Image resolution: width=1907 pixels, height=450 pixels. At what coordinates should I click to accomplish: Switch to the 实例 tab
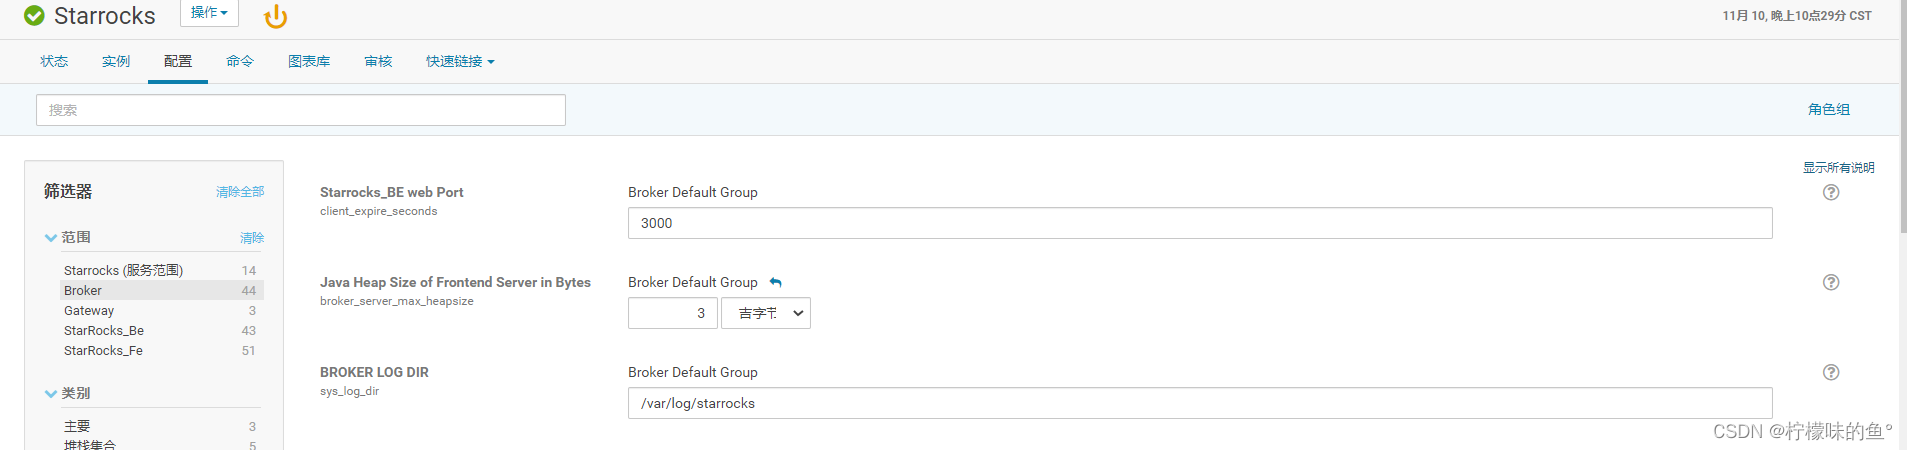coord(116,61)
